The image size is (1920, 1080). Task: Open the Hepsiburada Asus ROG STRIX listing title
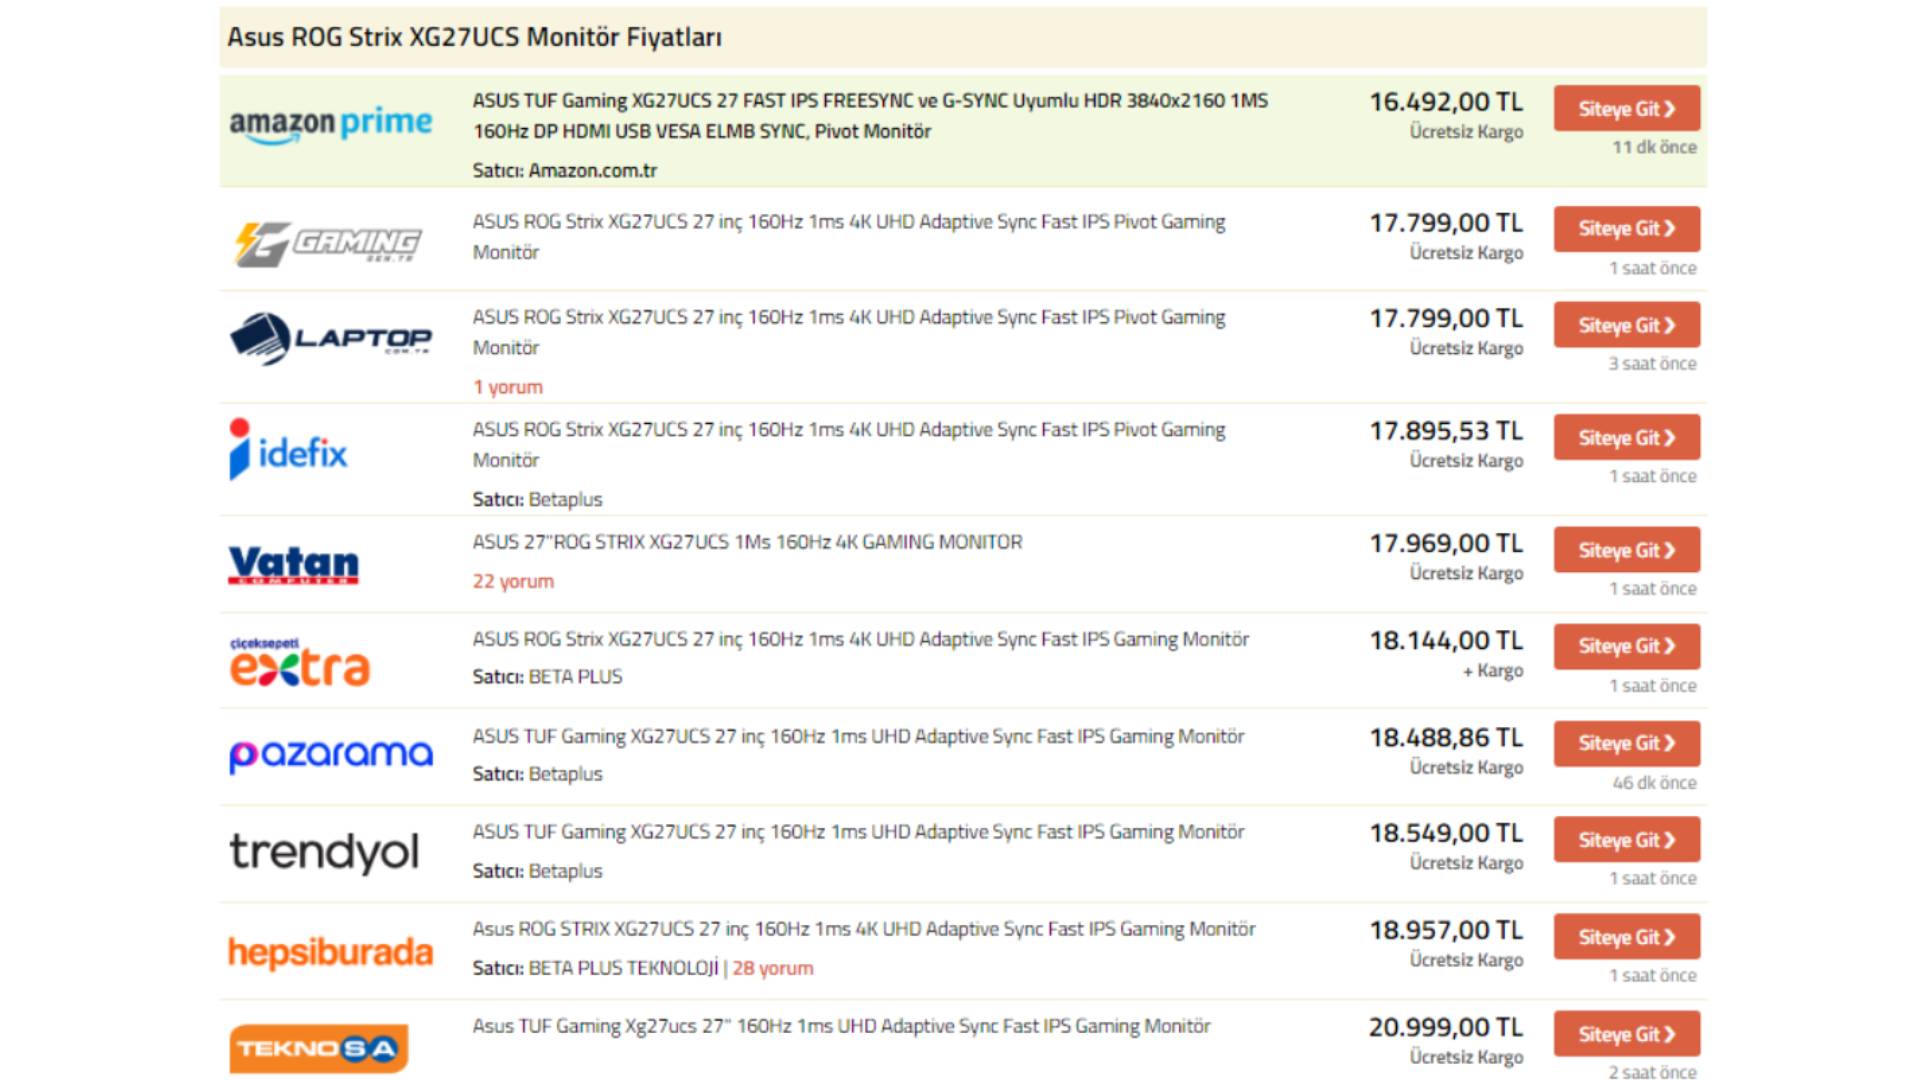tap(864, 929)
